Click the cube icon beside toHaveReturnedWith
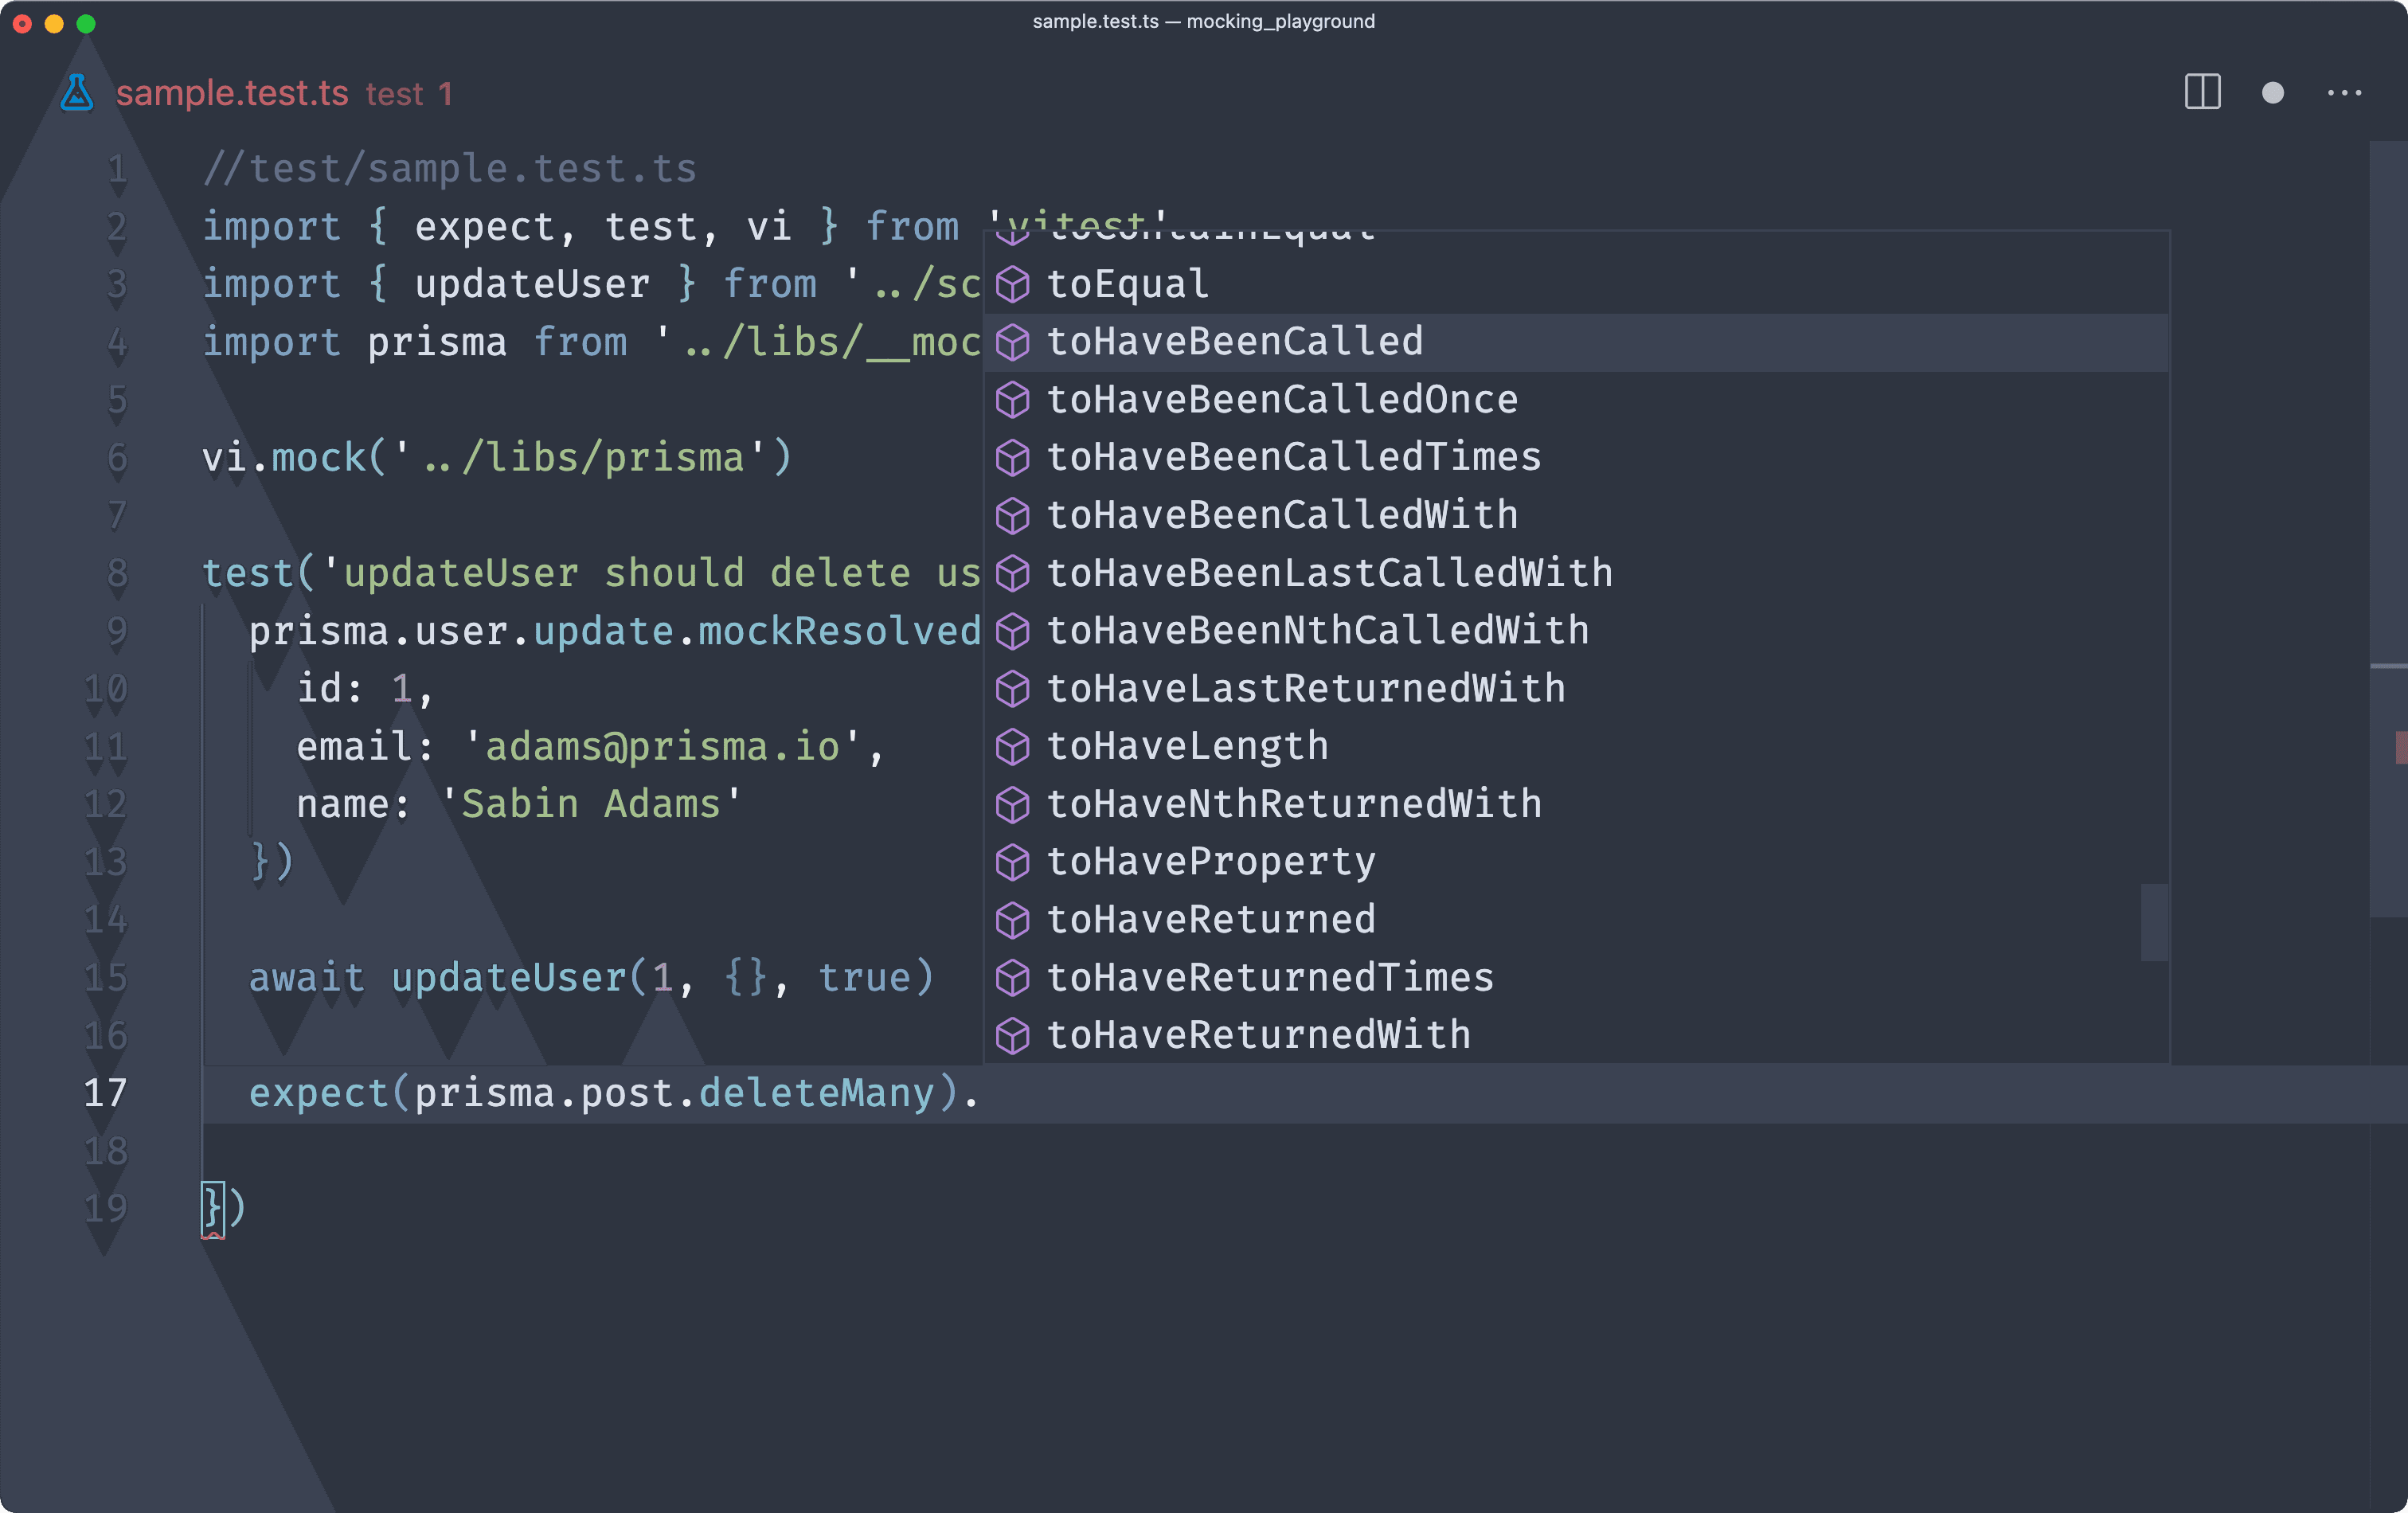2408x1513 pixels. pos(1013,1035)
